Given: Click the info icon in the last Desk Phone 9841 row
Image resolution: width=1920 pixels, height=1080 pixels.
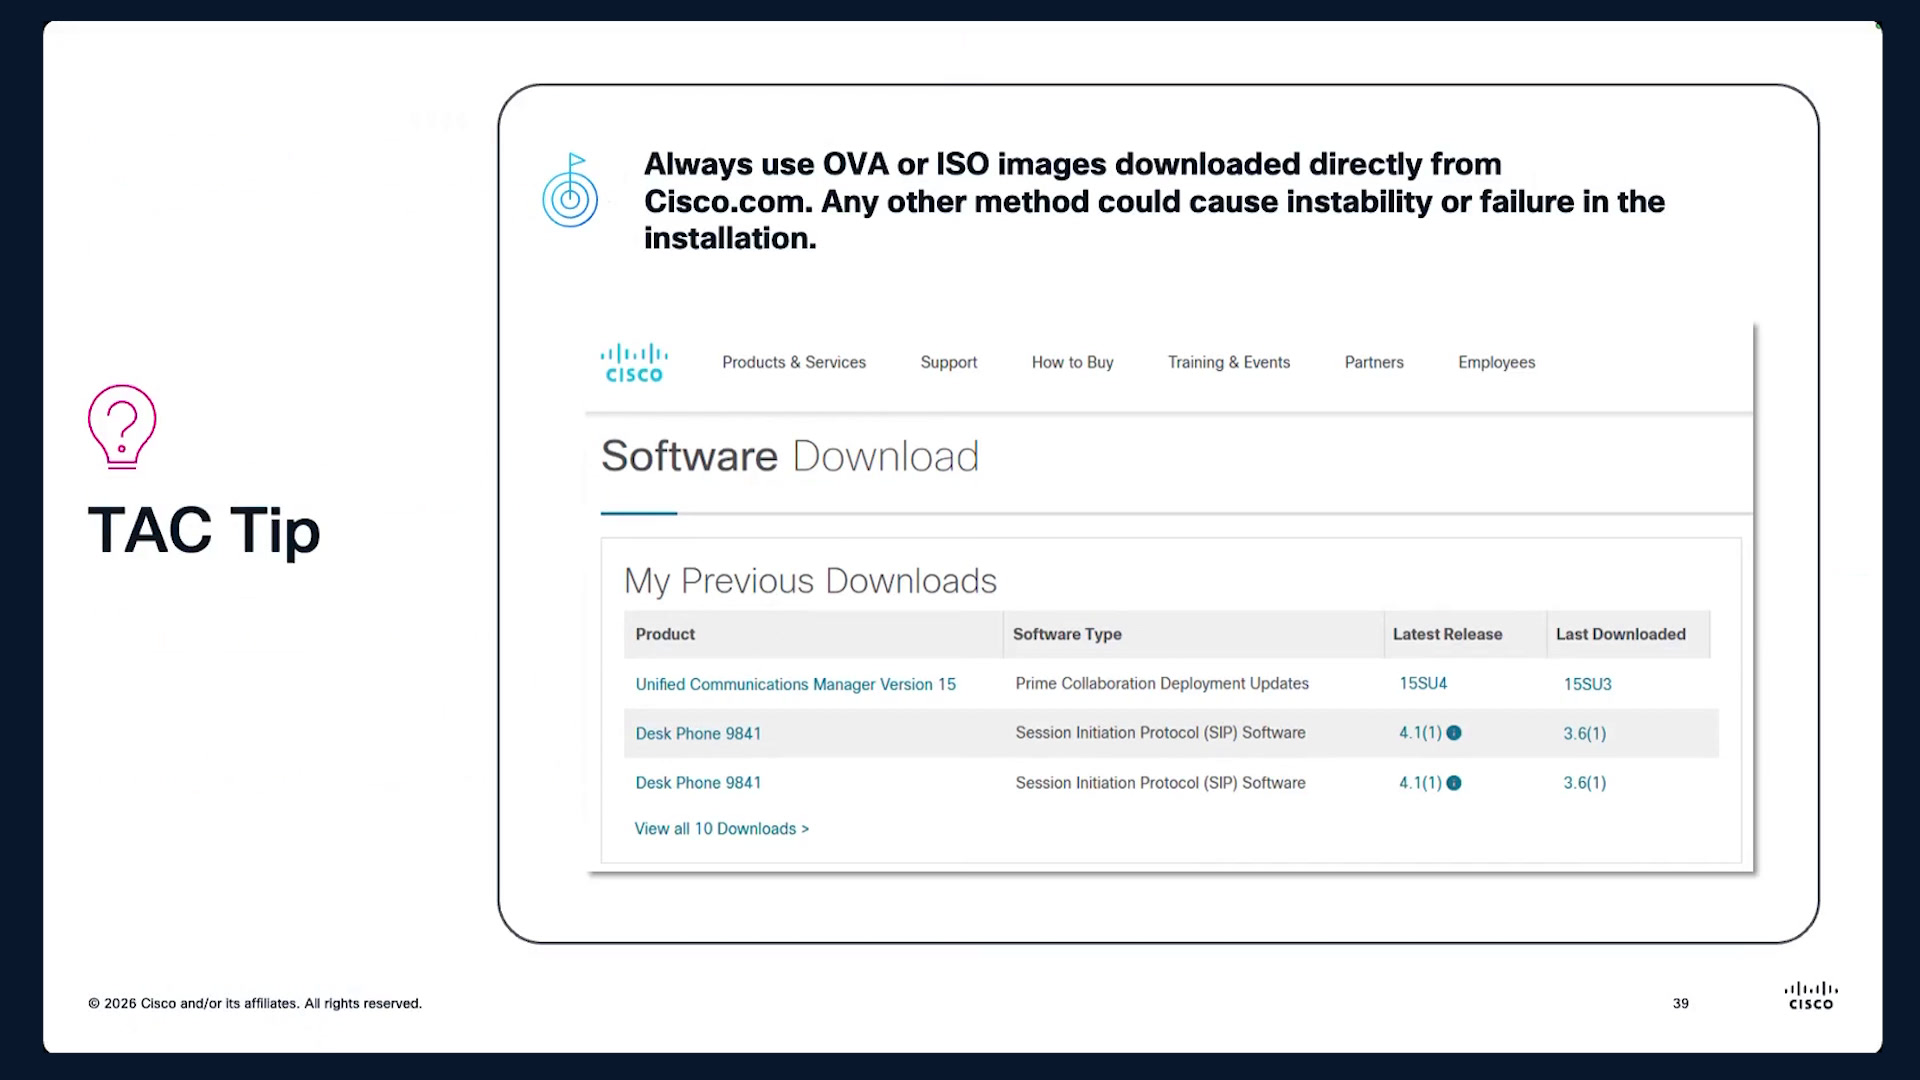Looking at the screenshot, I should [x=1454, y=783].
